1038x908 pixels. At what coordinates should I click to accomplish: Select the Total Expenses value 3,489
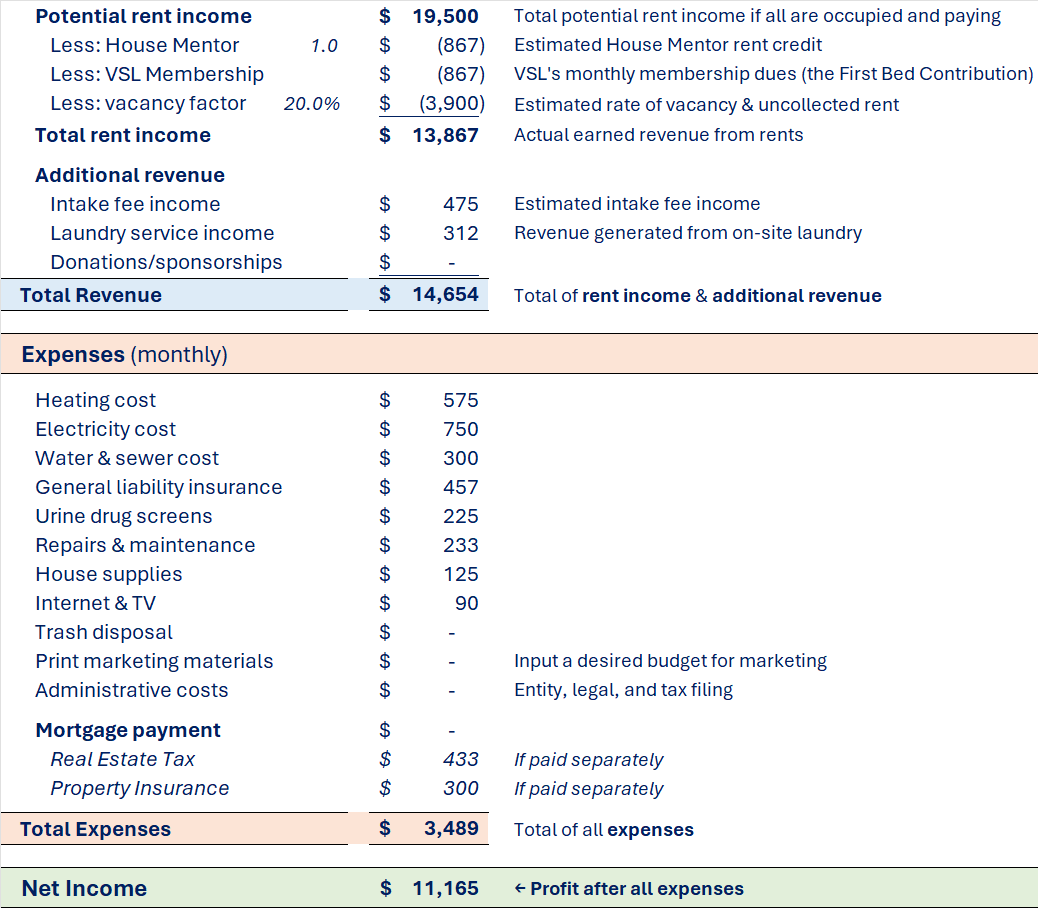point(451,828)
